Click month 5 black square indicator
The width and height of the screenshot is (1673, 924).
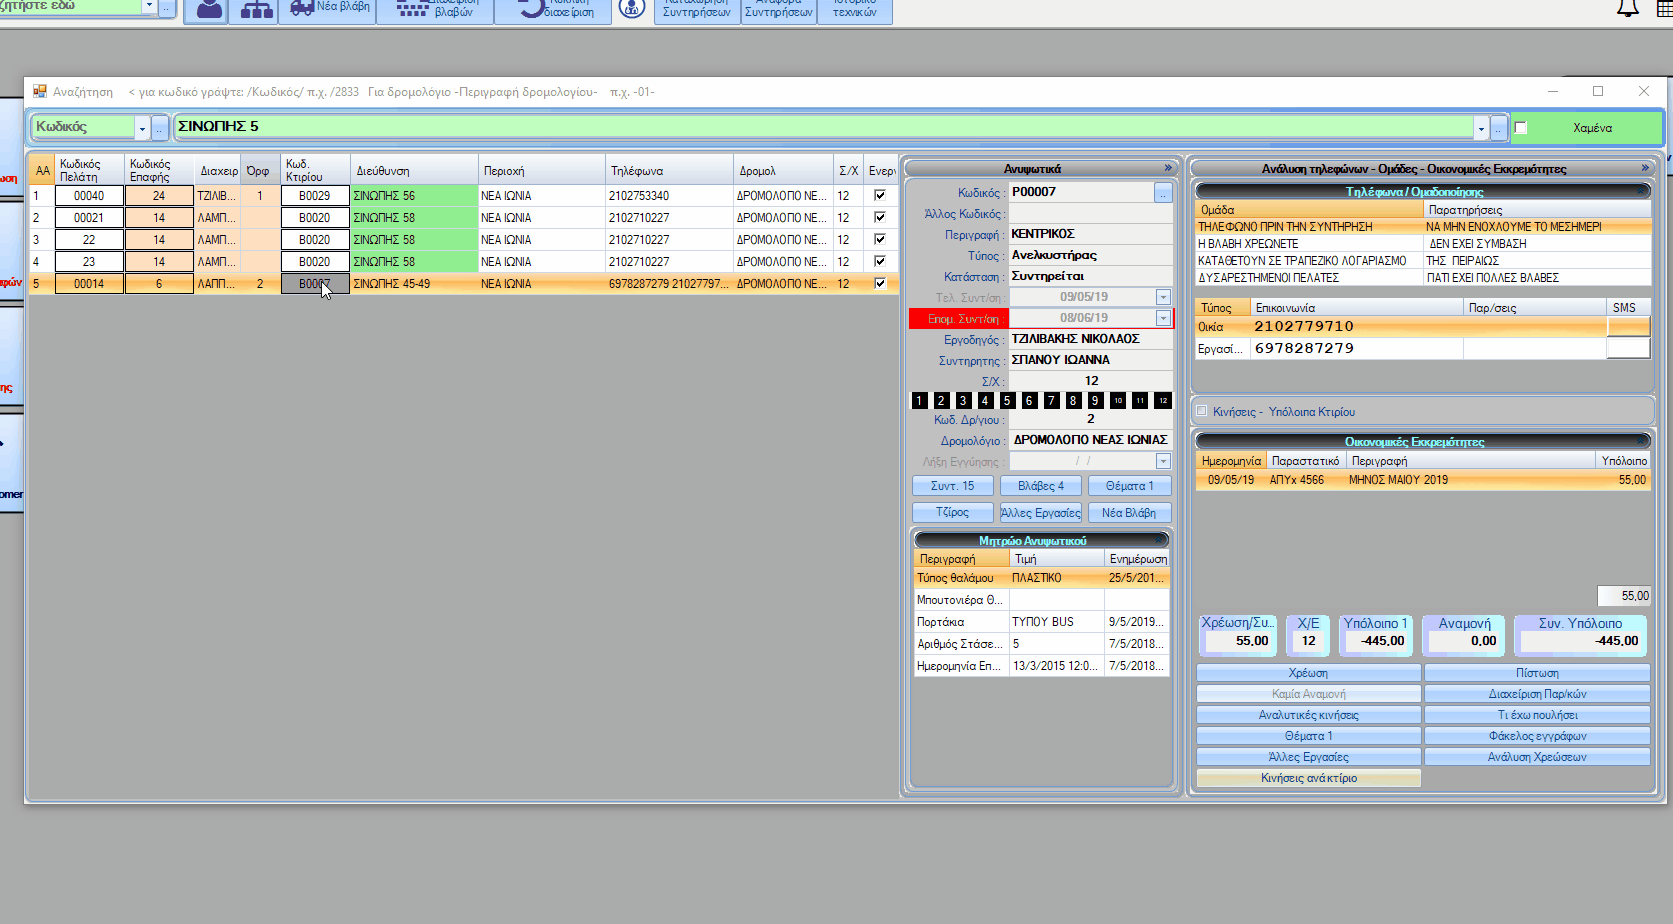tap(1007, 401)
